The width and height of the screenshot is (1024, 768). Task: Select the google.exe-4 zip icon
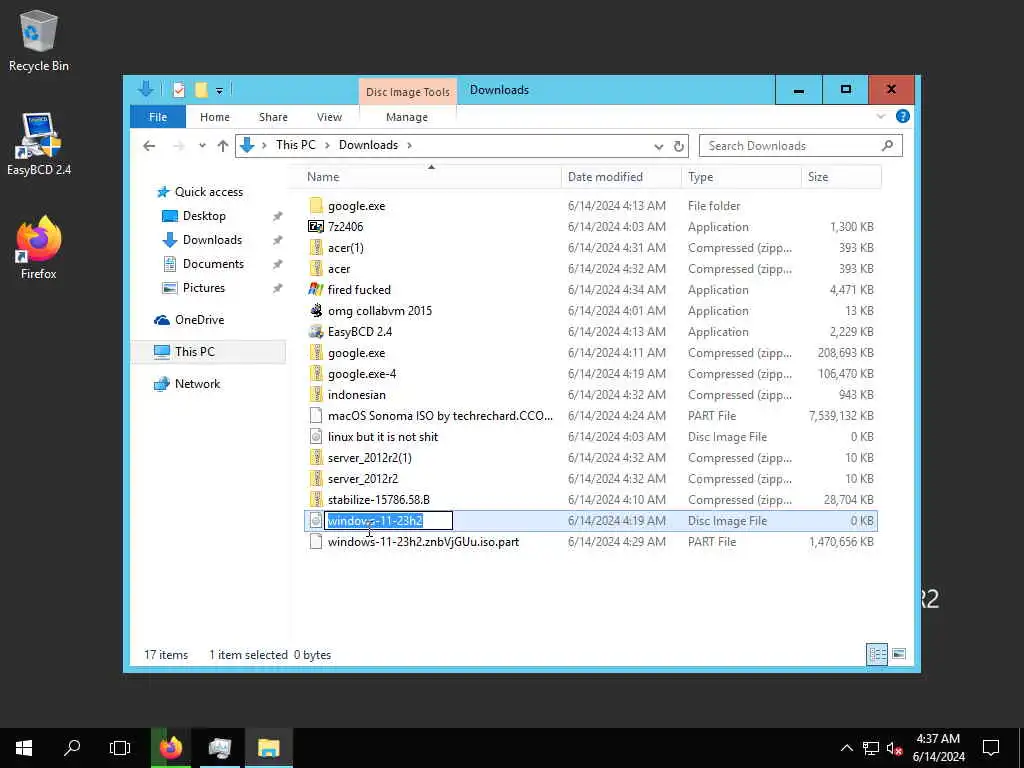click(x=316, y=374)
